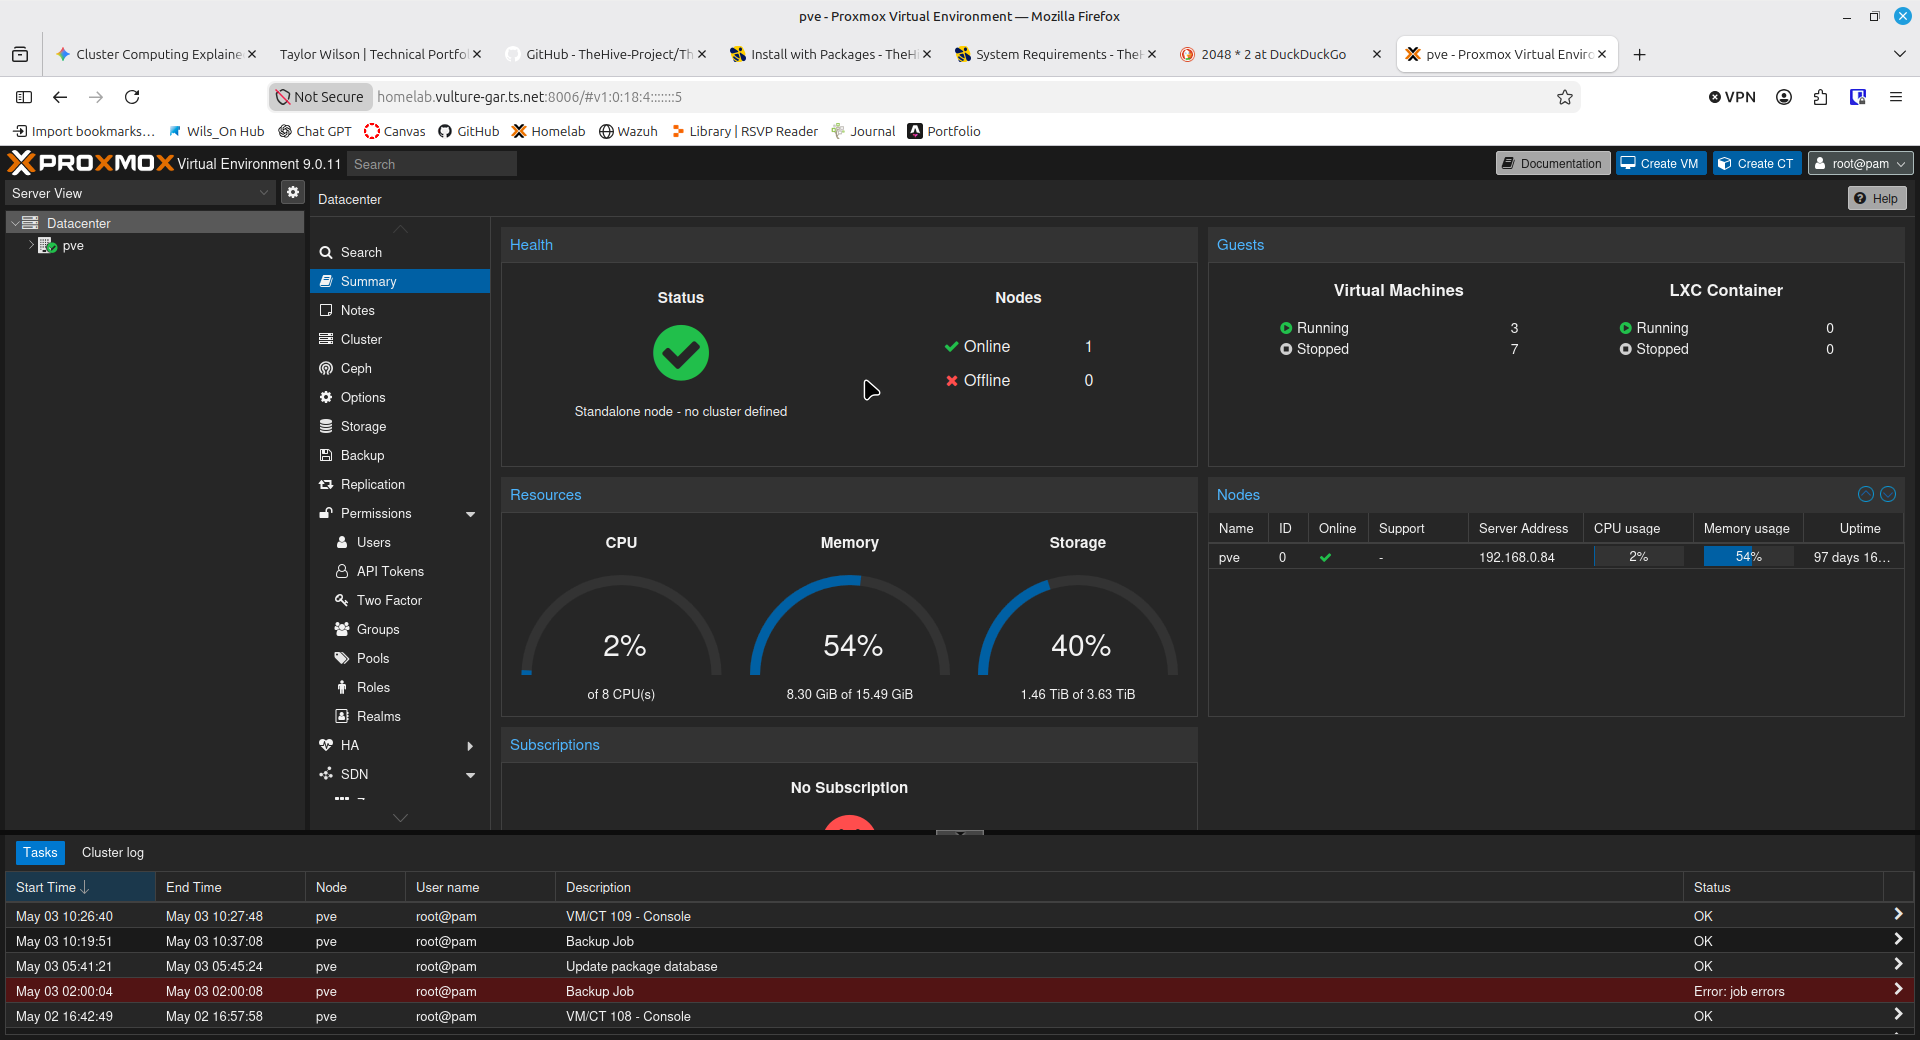1920x1040 pixels.
Task: Sort tasks by Start Time column
Action: tap(80, 887)
